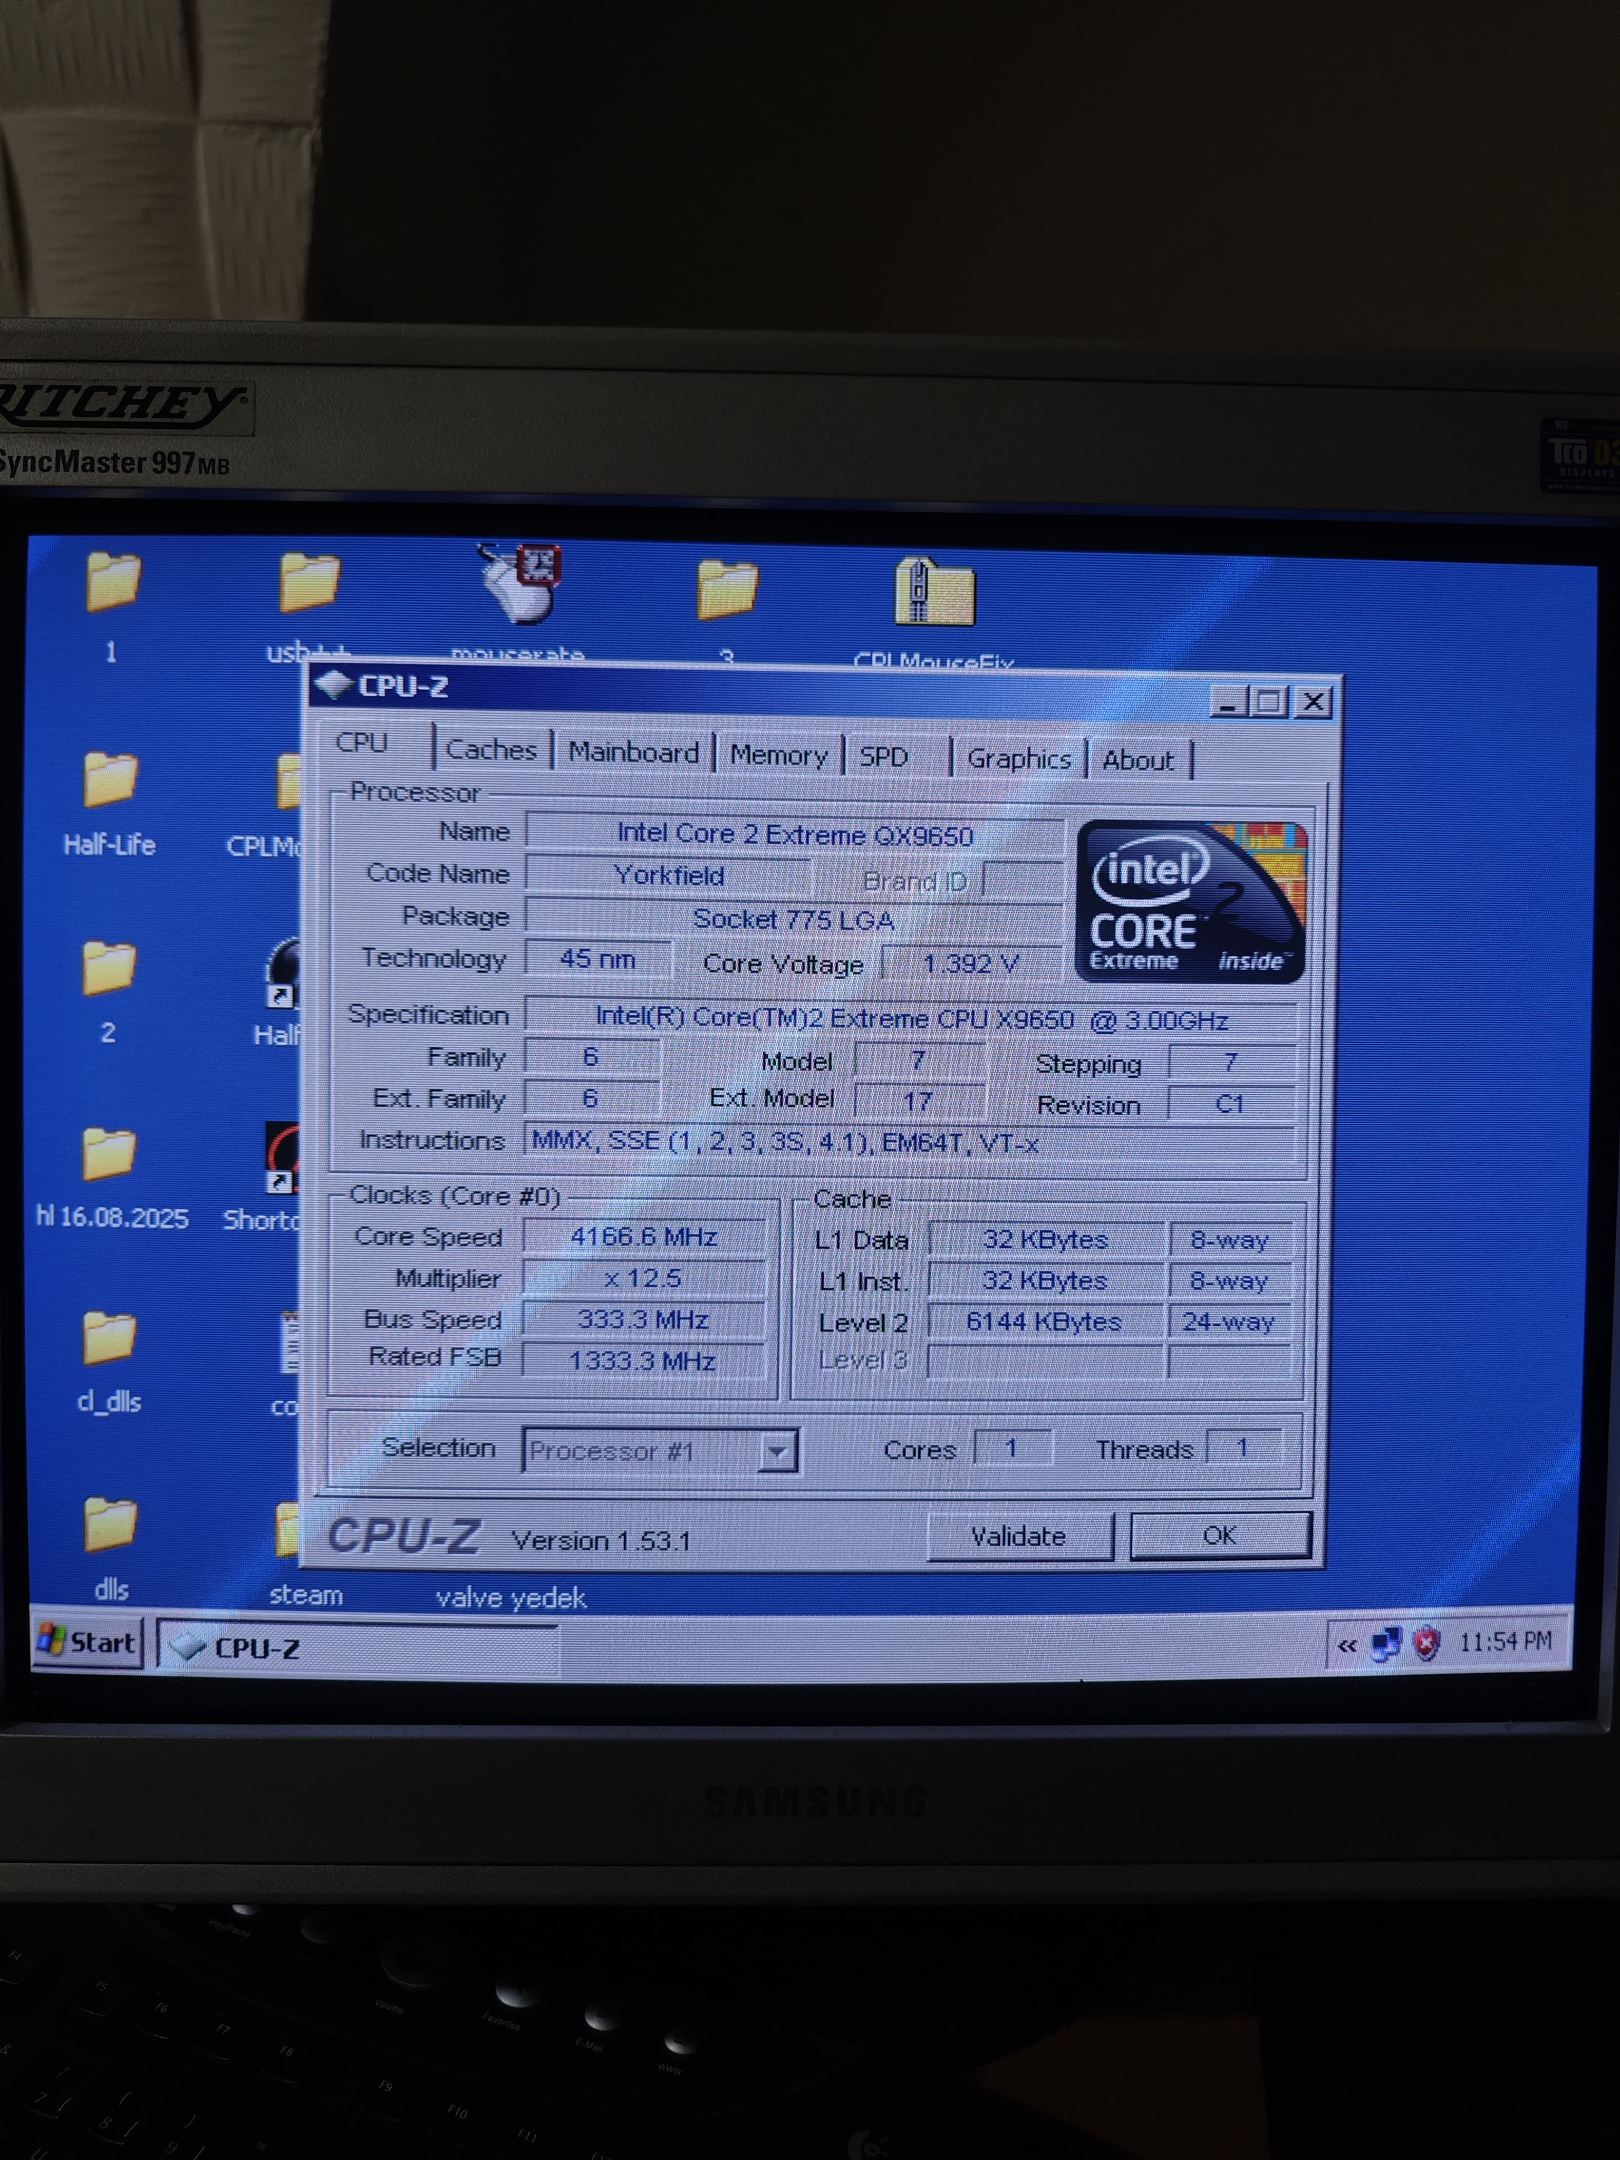Click the CPU-Z title bar icon

click(333, 685)
